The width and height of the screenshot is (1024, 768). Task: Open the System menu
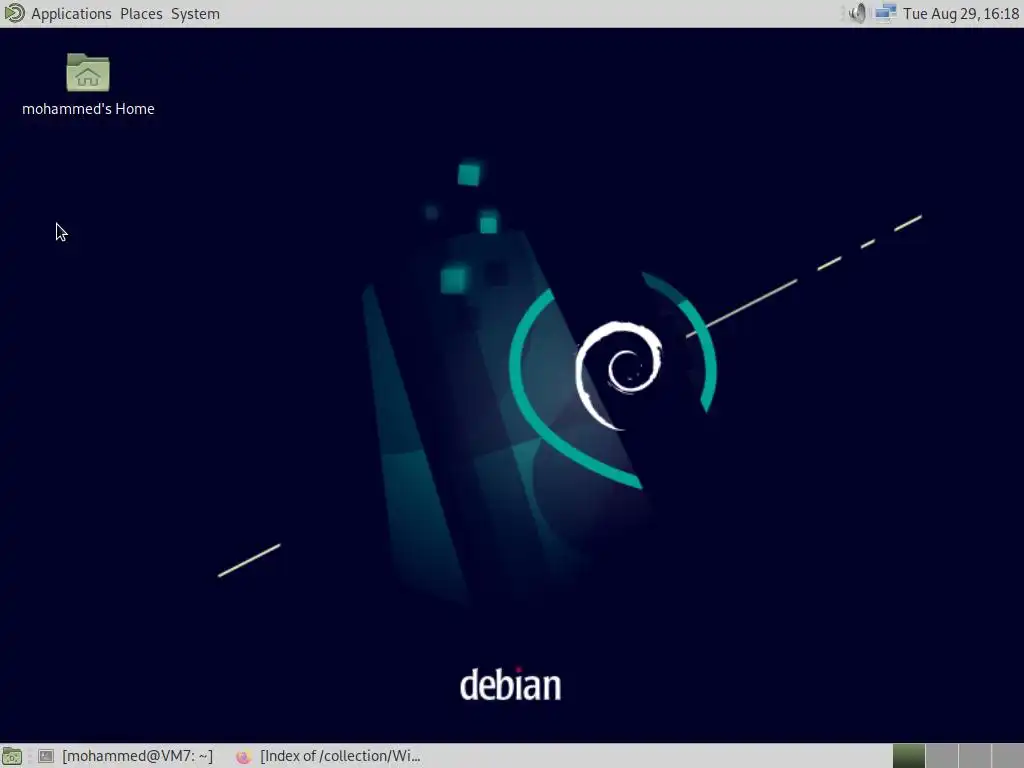pos(195,14)
